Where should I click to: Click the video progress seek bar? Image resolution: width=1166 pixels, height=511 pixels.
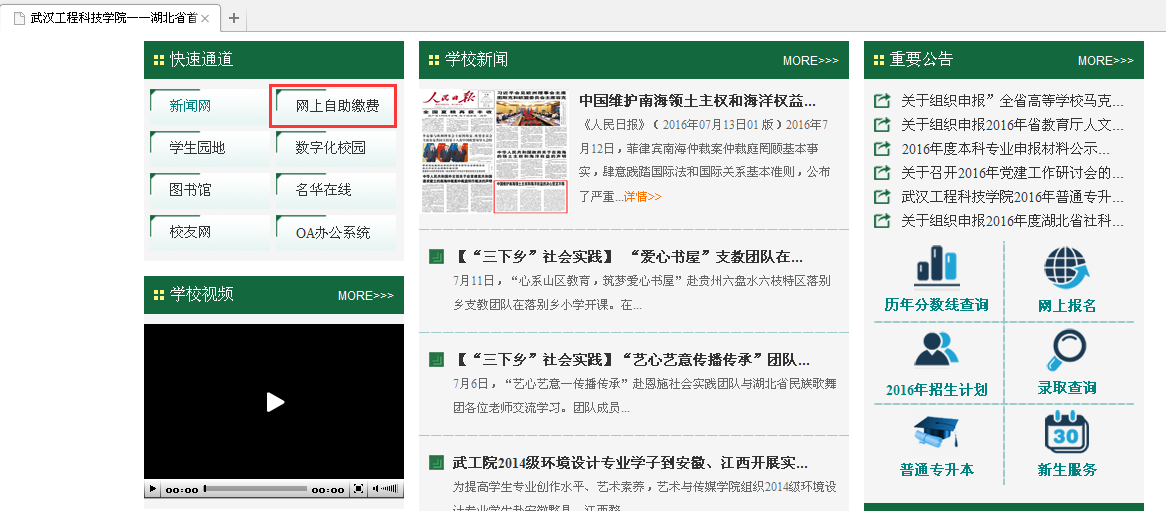(x=255, y=490)
